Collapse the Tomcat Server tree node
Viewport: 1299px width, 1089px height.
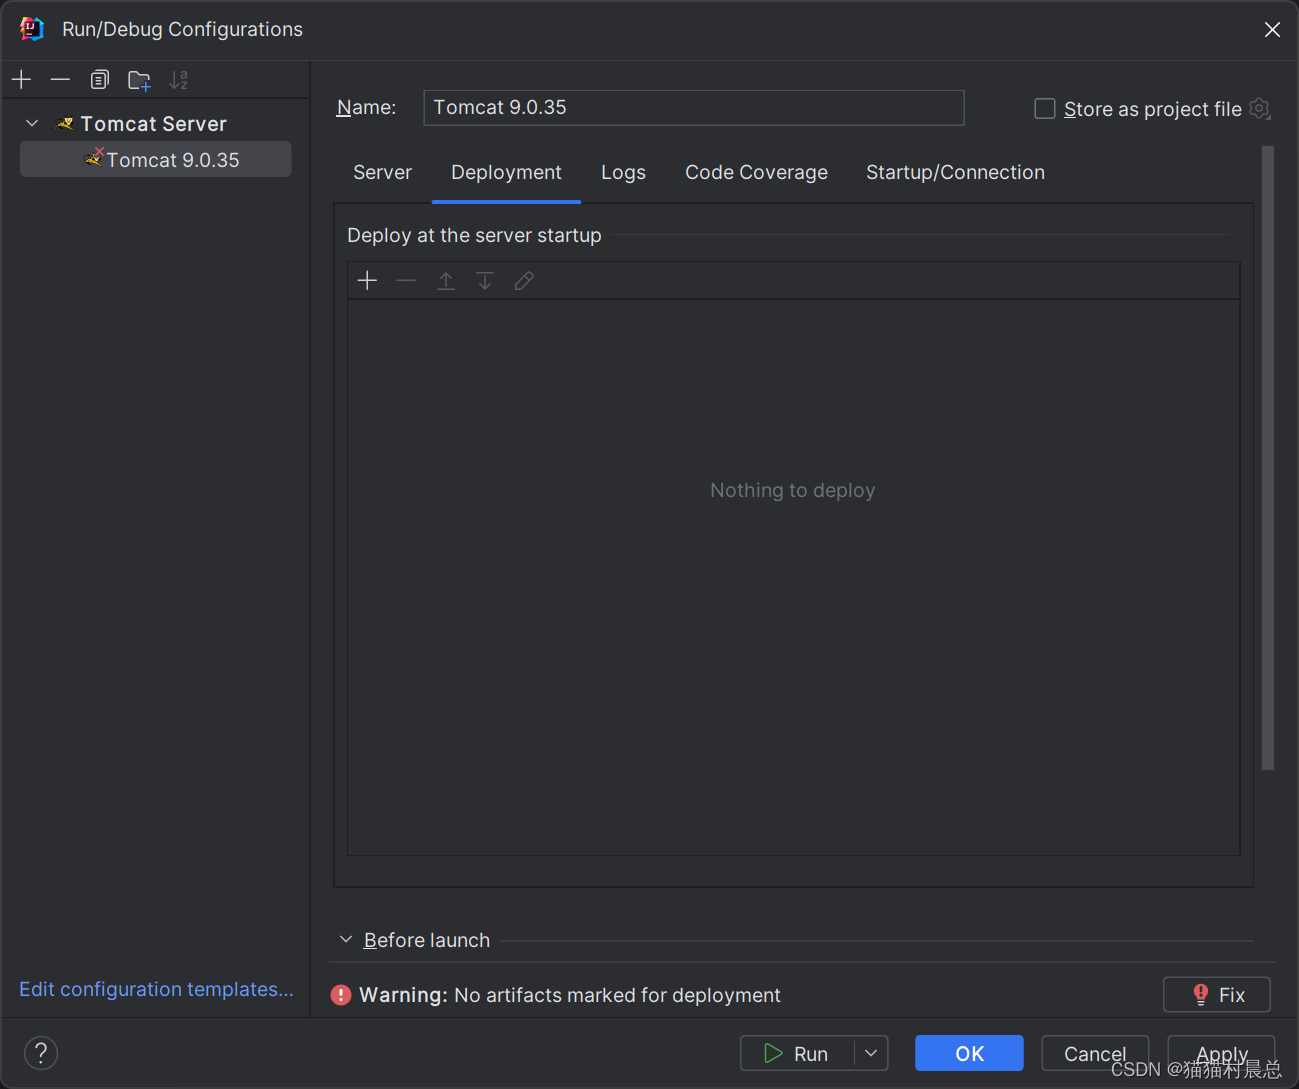[32, 123]
